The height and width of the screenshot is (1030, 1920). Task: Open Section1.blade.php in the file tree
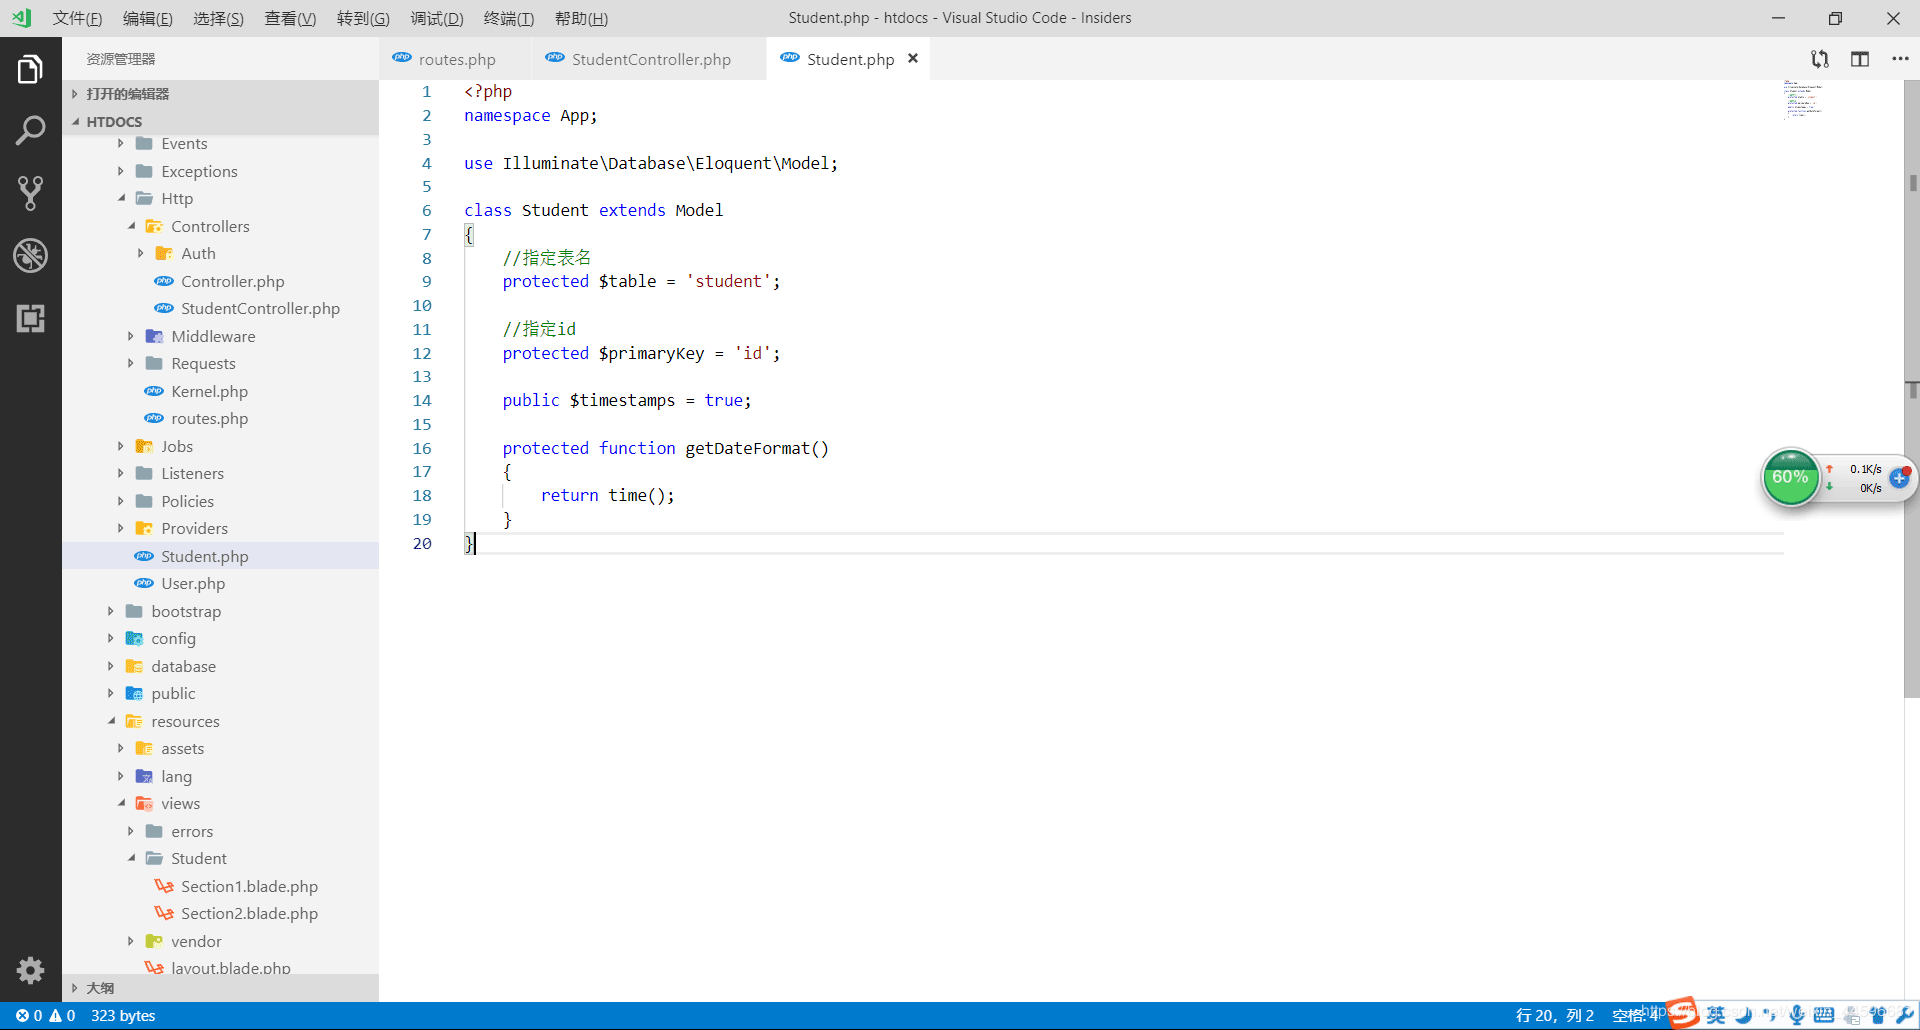click(x=249, y=886)
